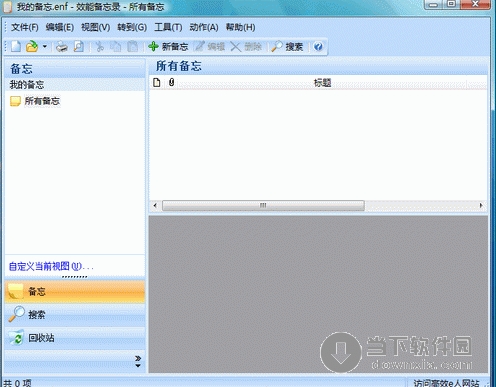Select 所有备忘 folder in sidebar
This screenshot has height=387, width=496.
pyautogui.click(x=35, y=101)
